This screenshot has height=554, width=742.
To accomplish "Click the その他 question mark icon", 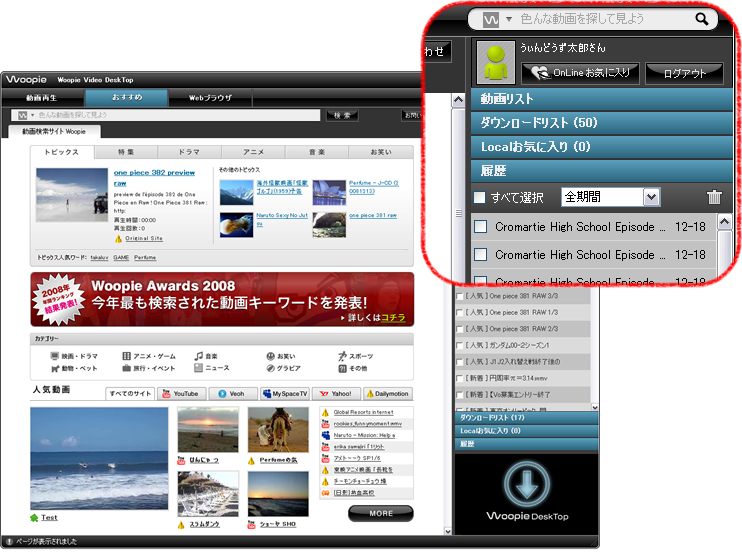I will point(342,368).
